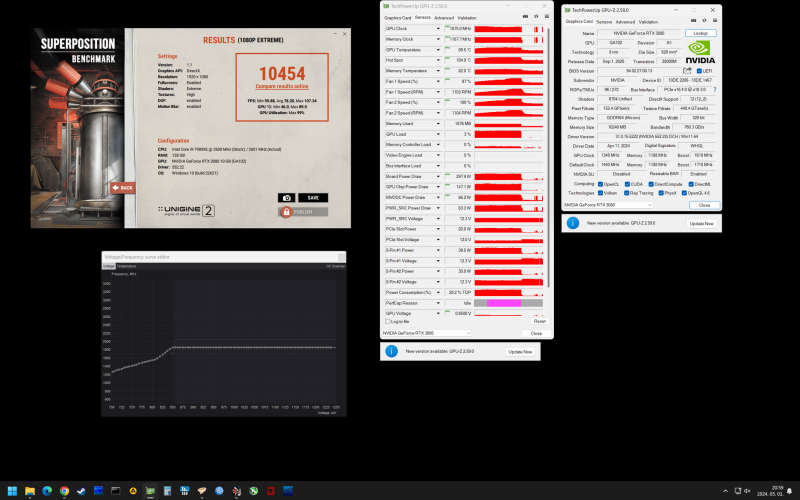
Task: Click the BIOS share/export icon next to UEFI
Action: [x=687, y=70]
